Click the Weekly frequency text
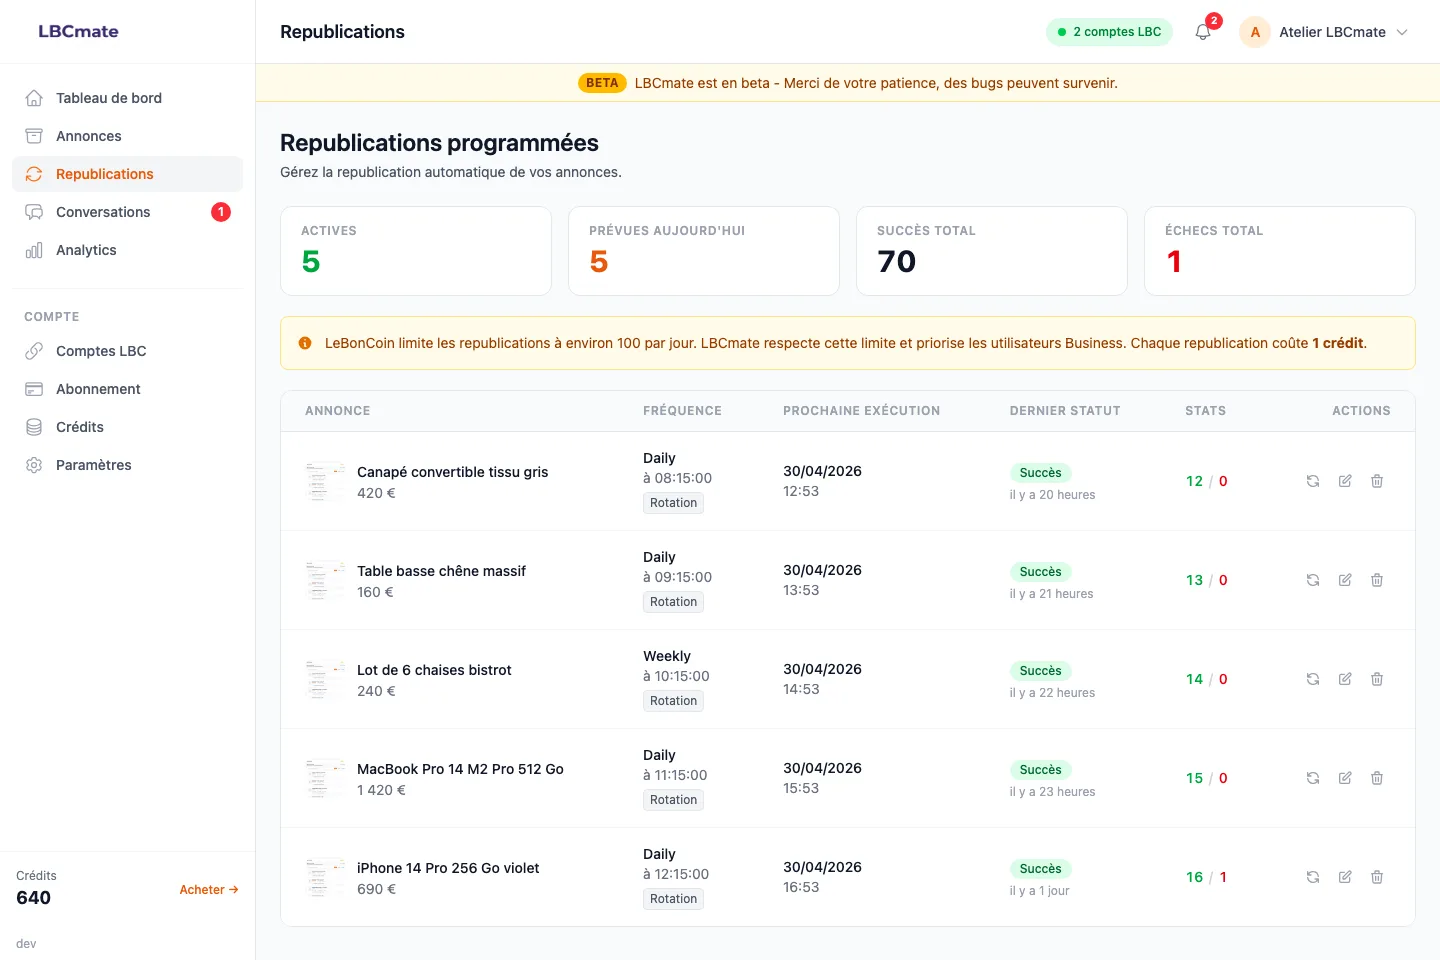Image resolution: width=1440 pixels, height=960 pixels. click(x=667, y=656)
